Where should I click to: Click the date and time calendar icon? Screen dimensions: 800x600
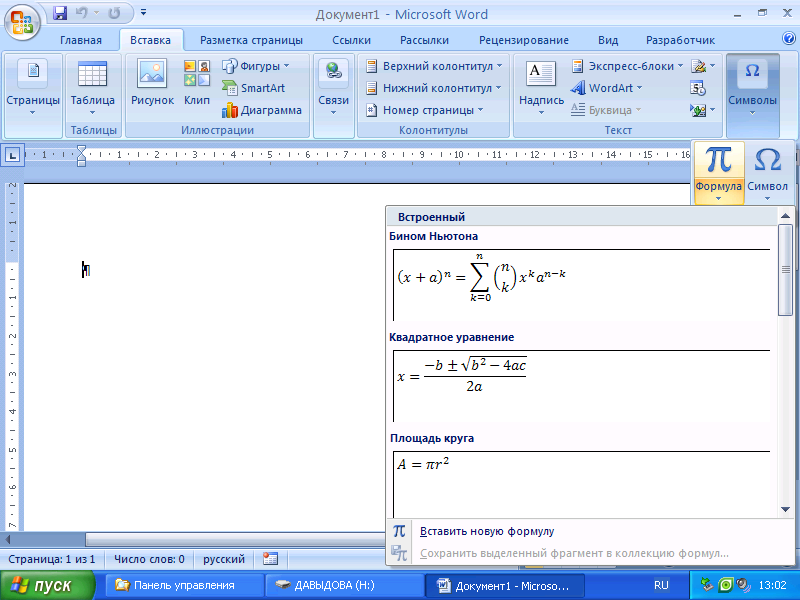coord(697,88)
